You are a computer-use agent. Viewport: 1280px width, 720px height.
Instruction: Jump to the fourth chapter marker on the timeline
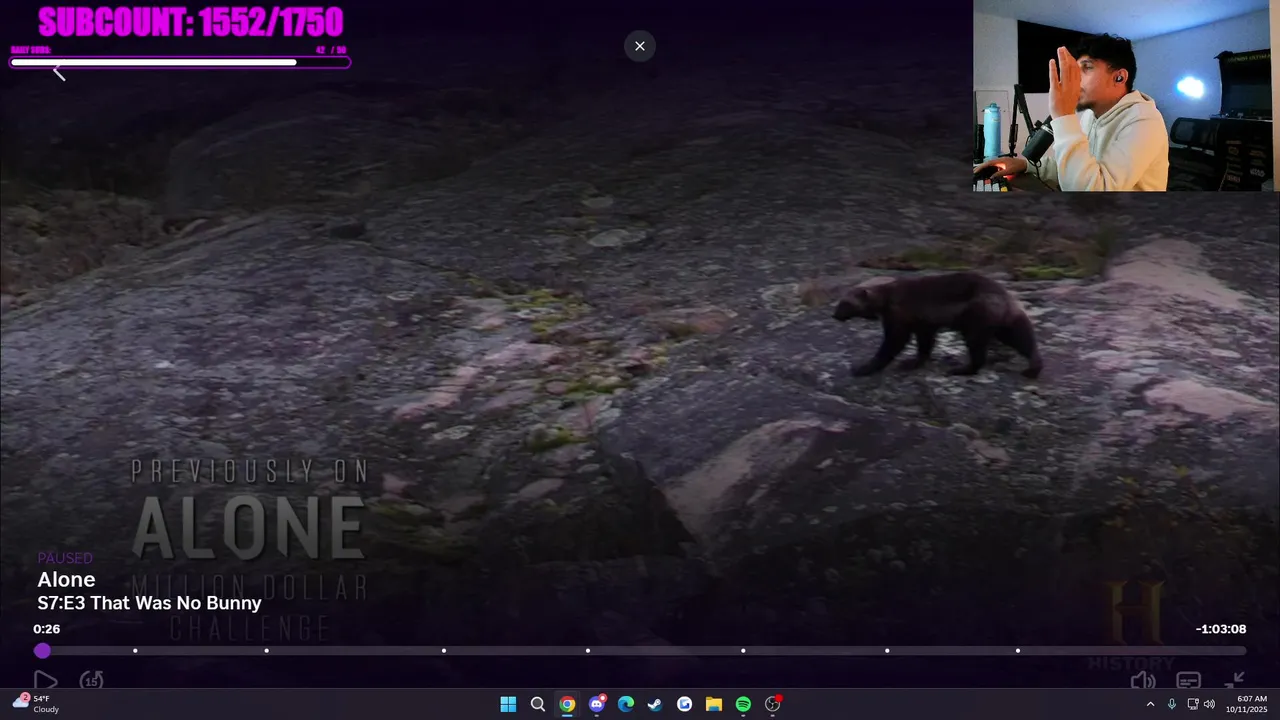588,651
